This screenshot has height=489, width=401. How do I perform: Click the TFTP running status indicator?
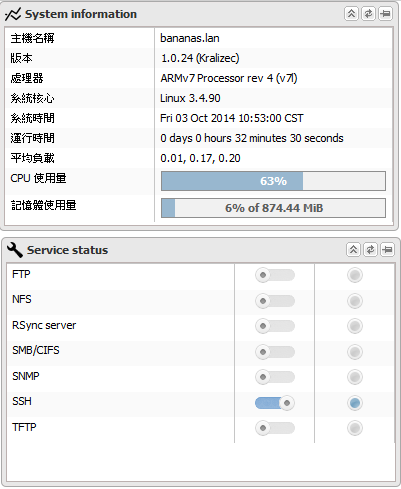[355, 428]
